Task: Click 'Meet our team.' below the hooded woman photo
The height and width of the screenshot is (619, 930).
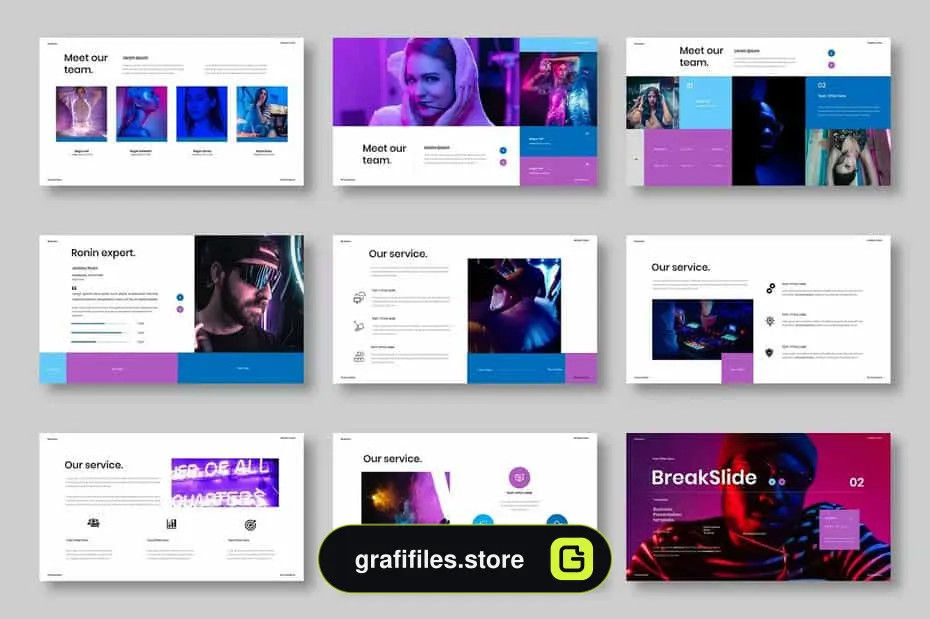Action: click(384, 154)
